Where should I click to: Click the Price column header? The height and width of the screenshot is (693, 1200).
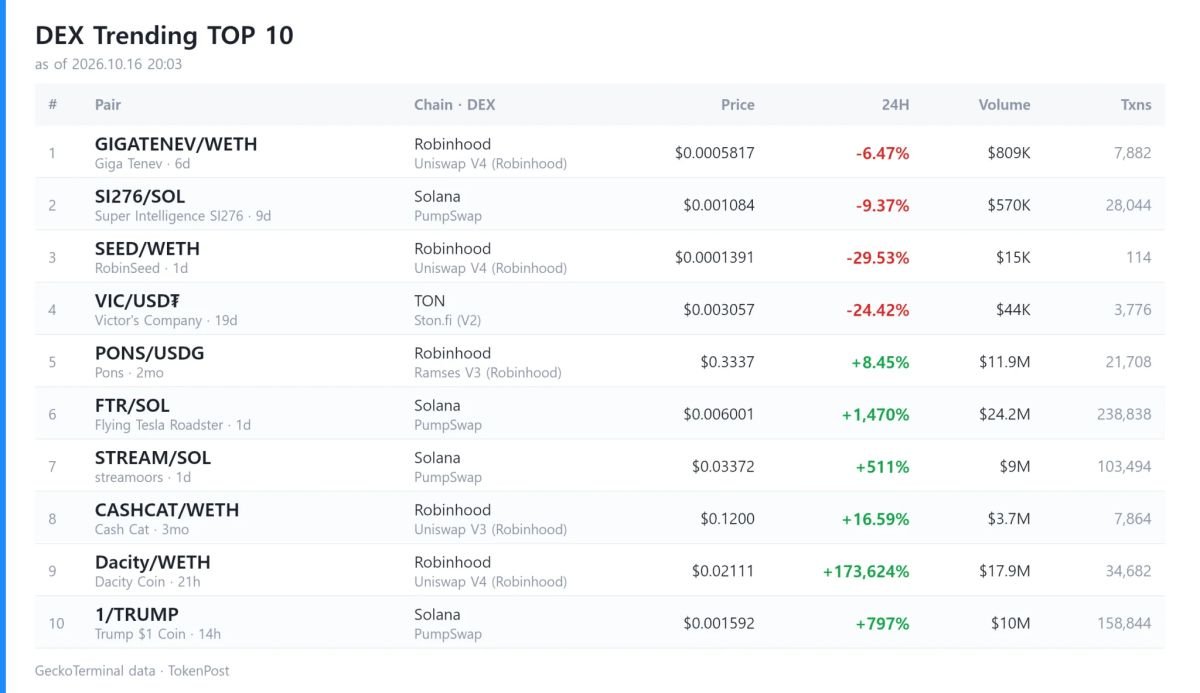[x=738, y=104]
